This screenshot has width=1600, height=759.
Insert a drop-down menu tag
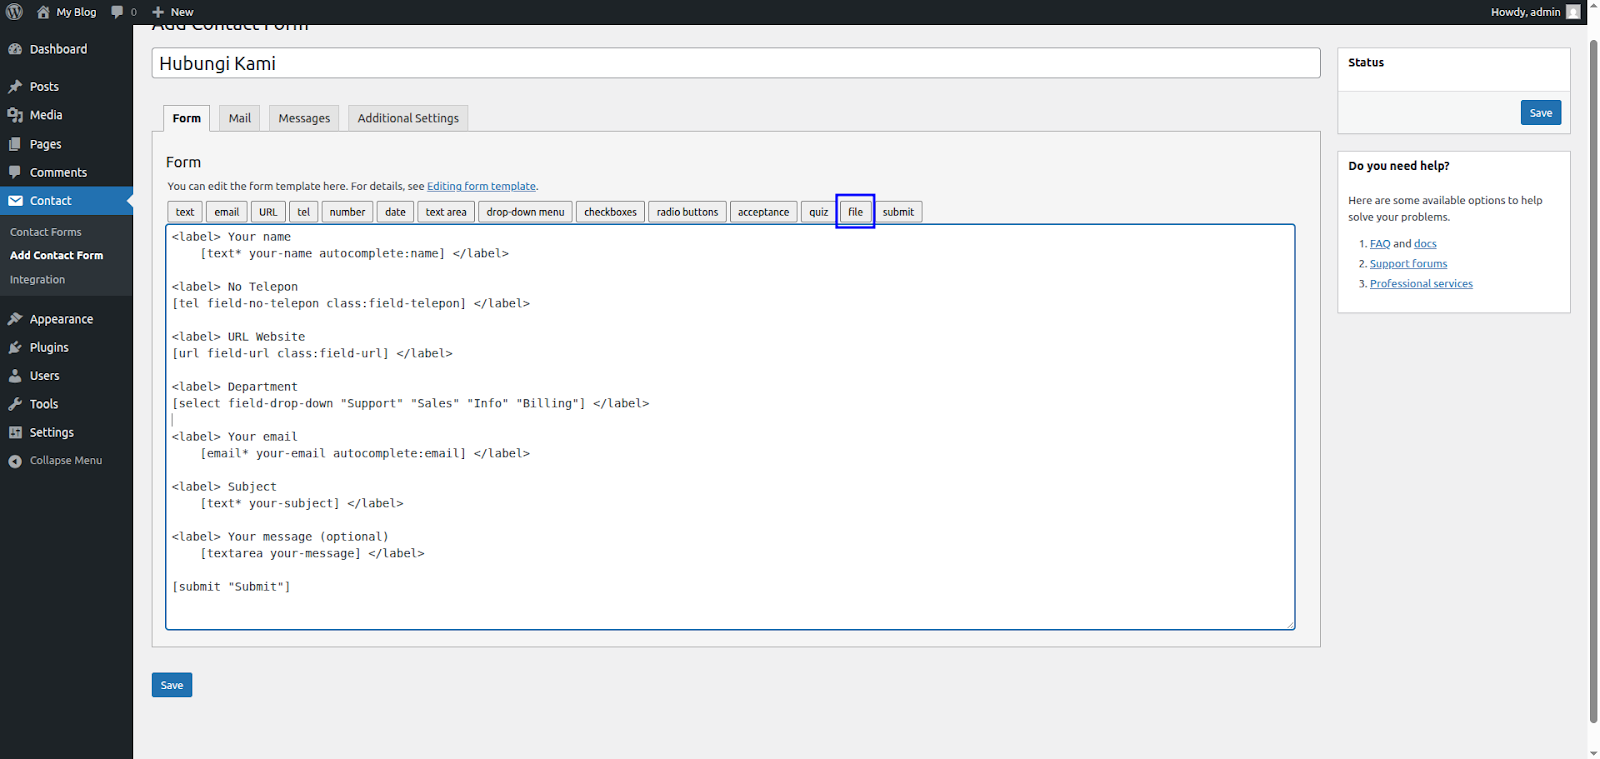coord(525,212)
